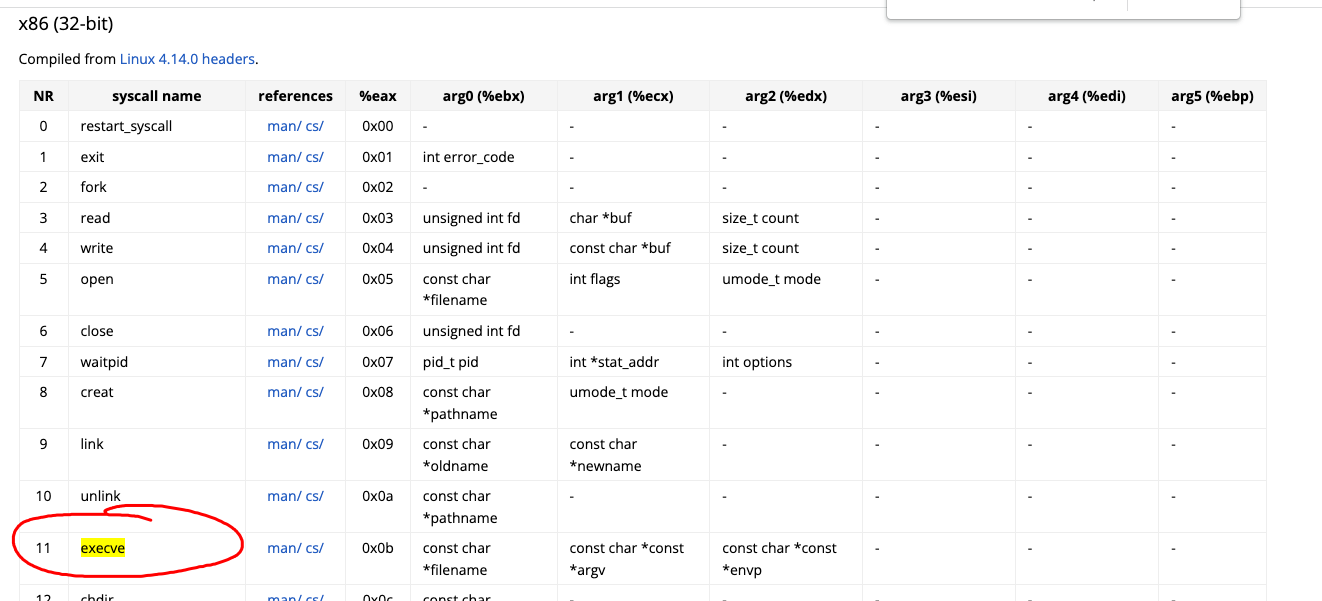This screenshot has height=601, width=1322.
Task: Open the man page link for creat
Action: 283,392
